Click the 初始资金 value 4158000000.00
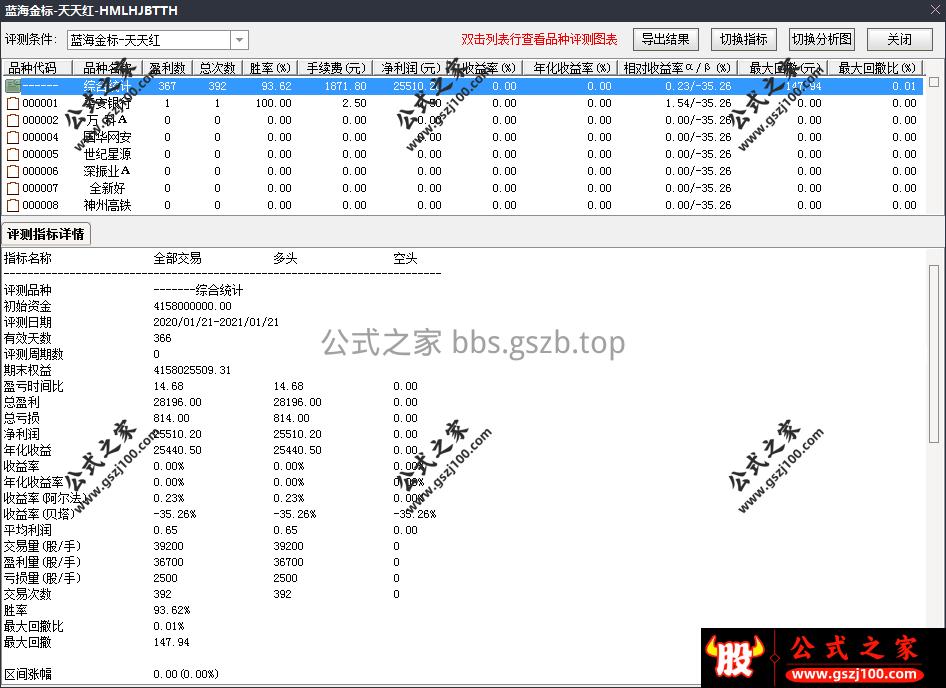This screenshot has width=946, height=688. click(192, 306)
